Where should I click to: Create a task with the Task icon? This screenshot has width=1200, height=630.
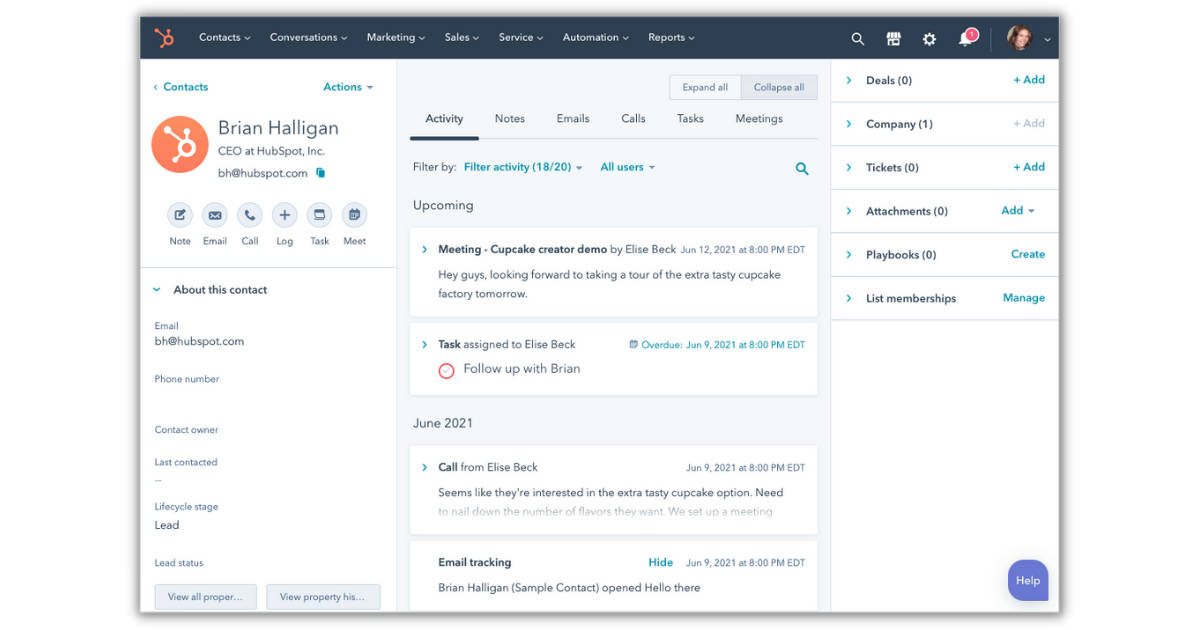pos(319,215)
